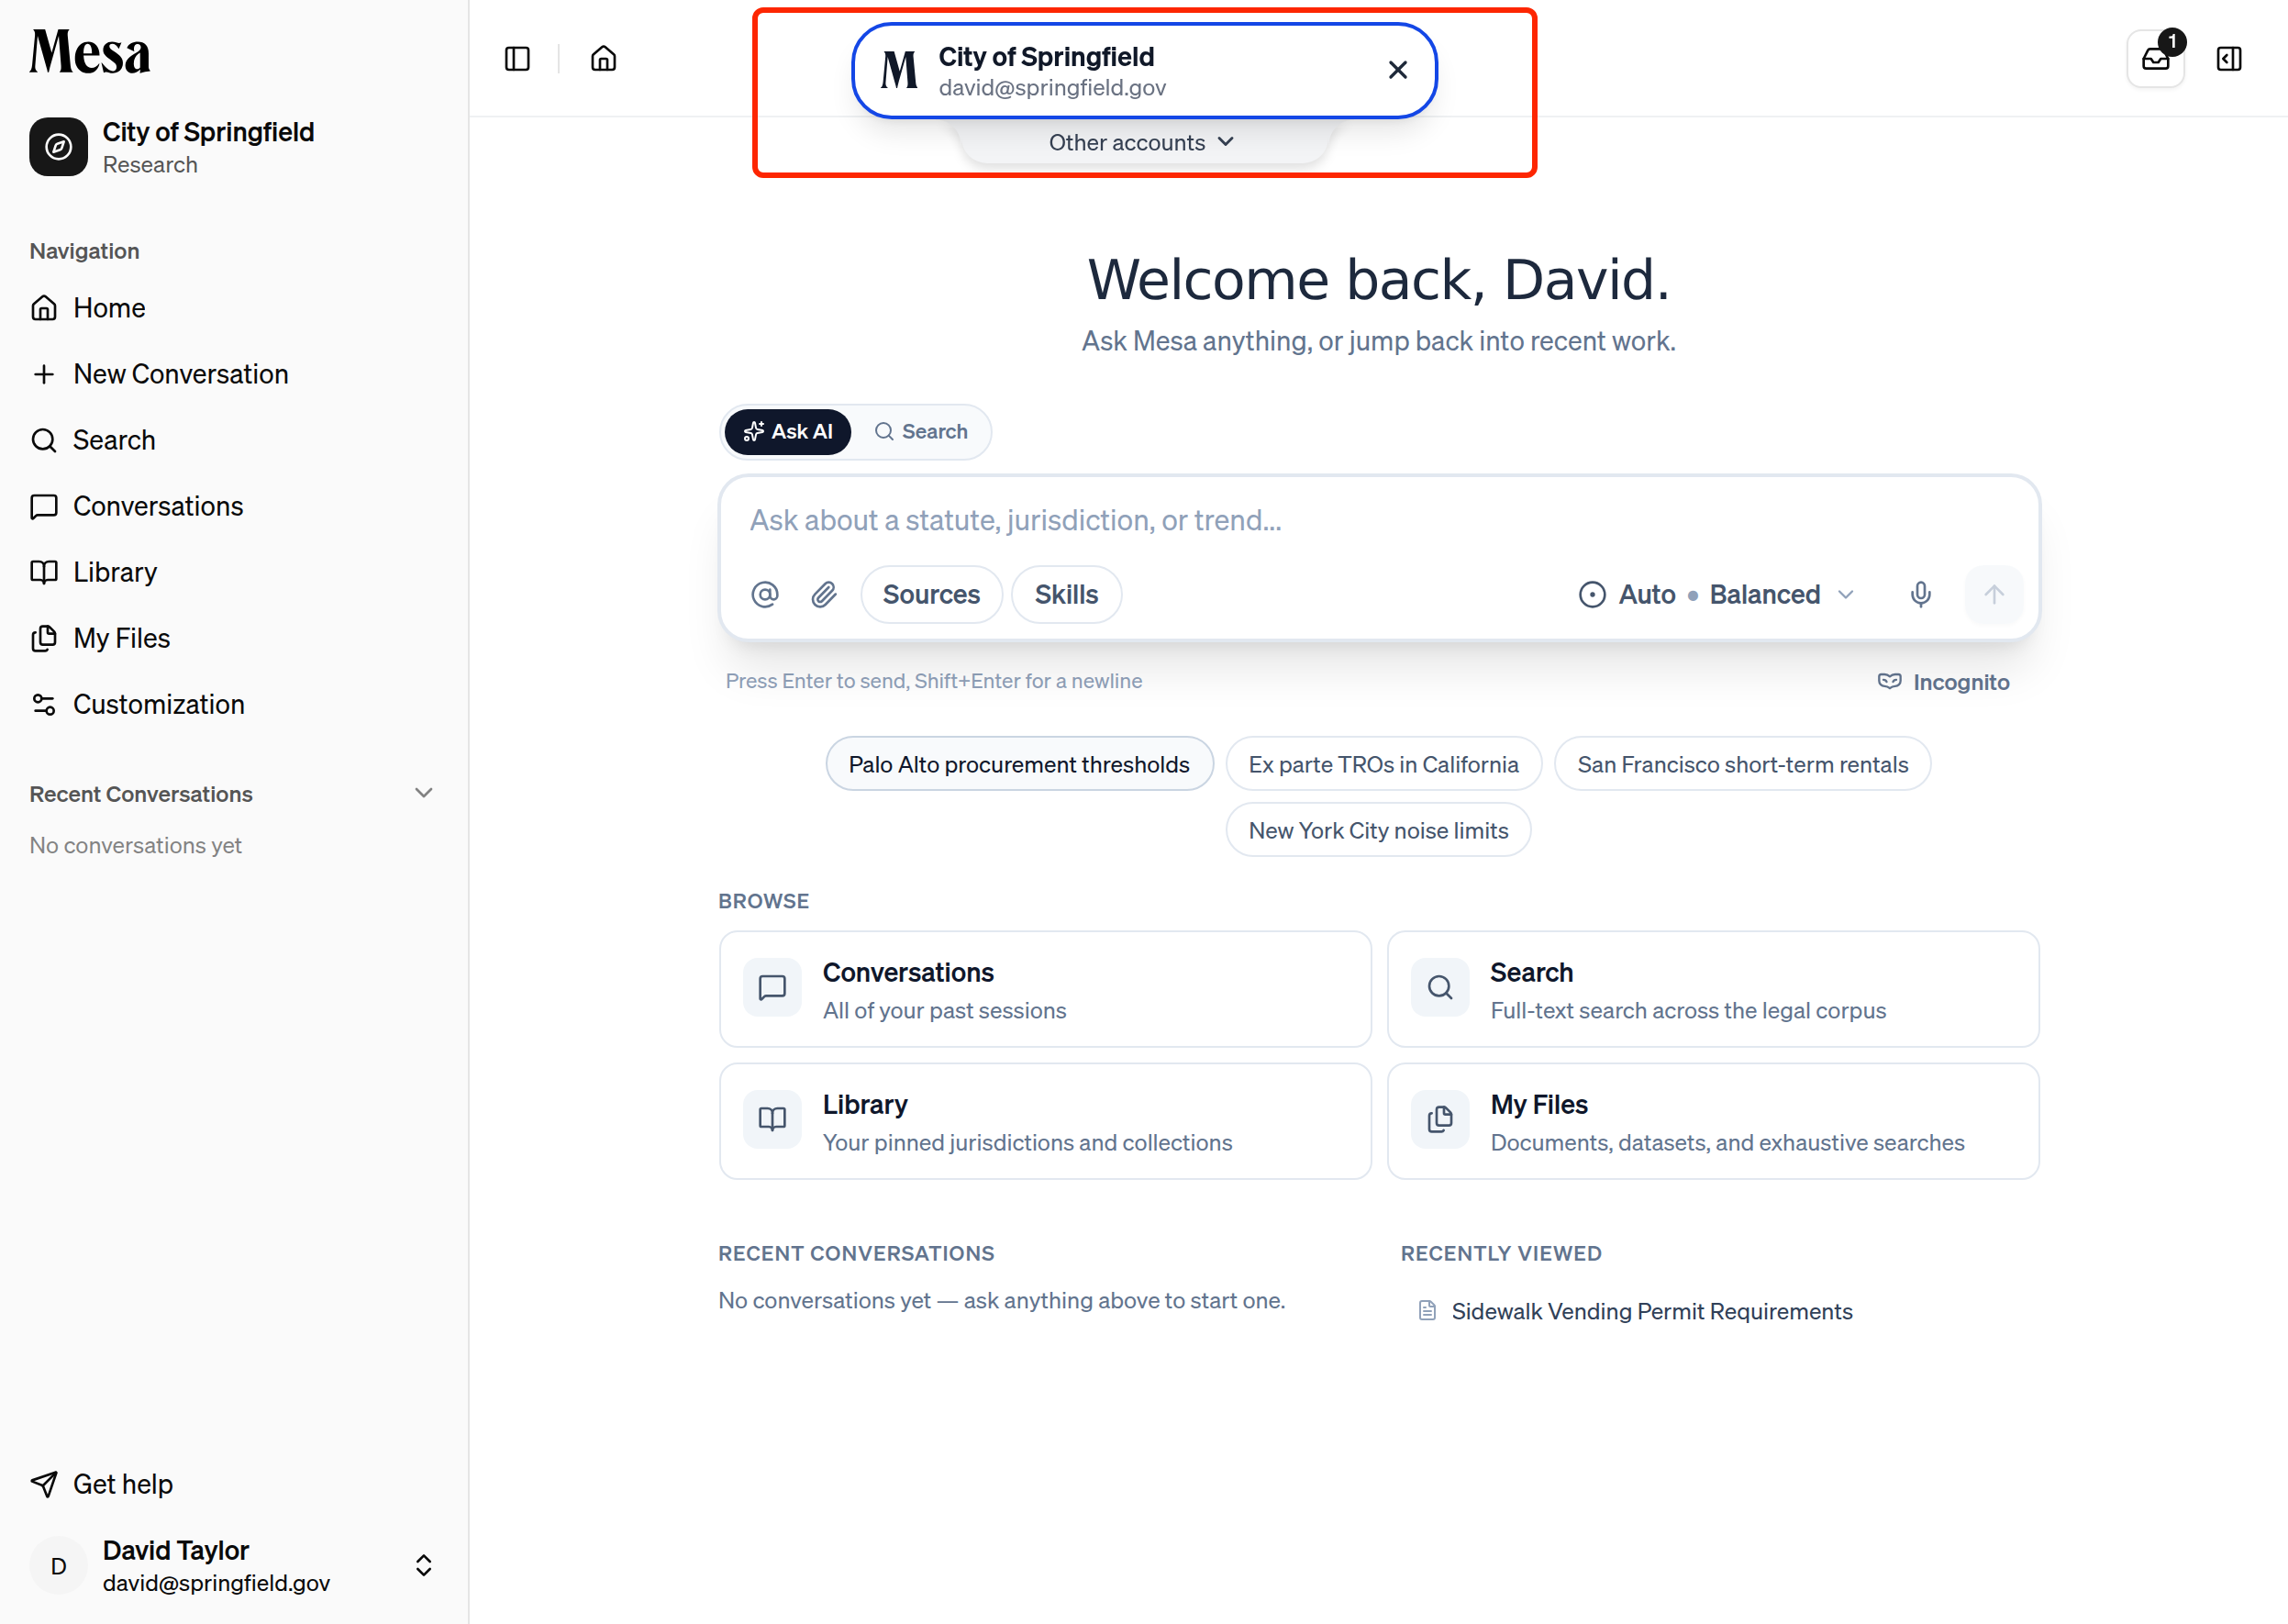
Task: Click the Mesa logo
Action: tap(90, 53)
